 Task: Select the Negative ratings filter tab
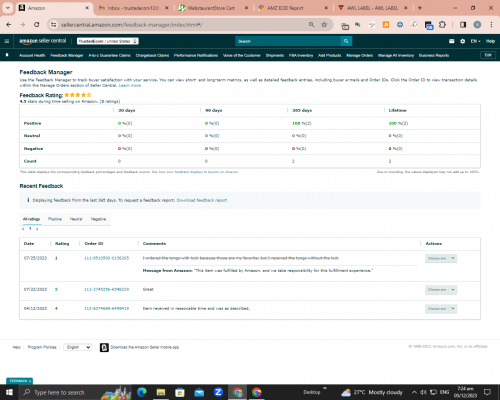[98, 219]
